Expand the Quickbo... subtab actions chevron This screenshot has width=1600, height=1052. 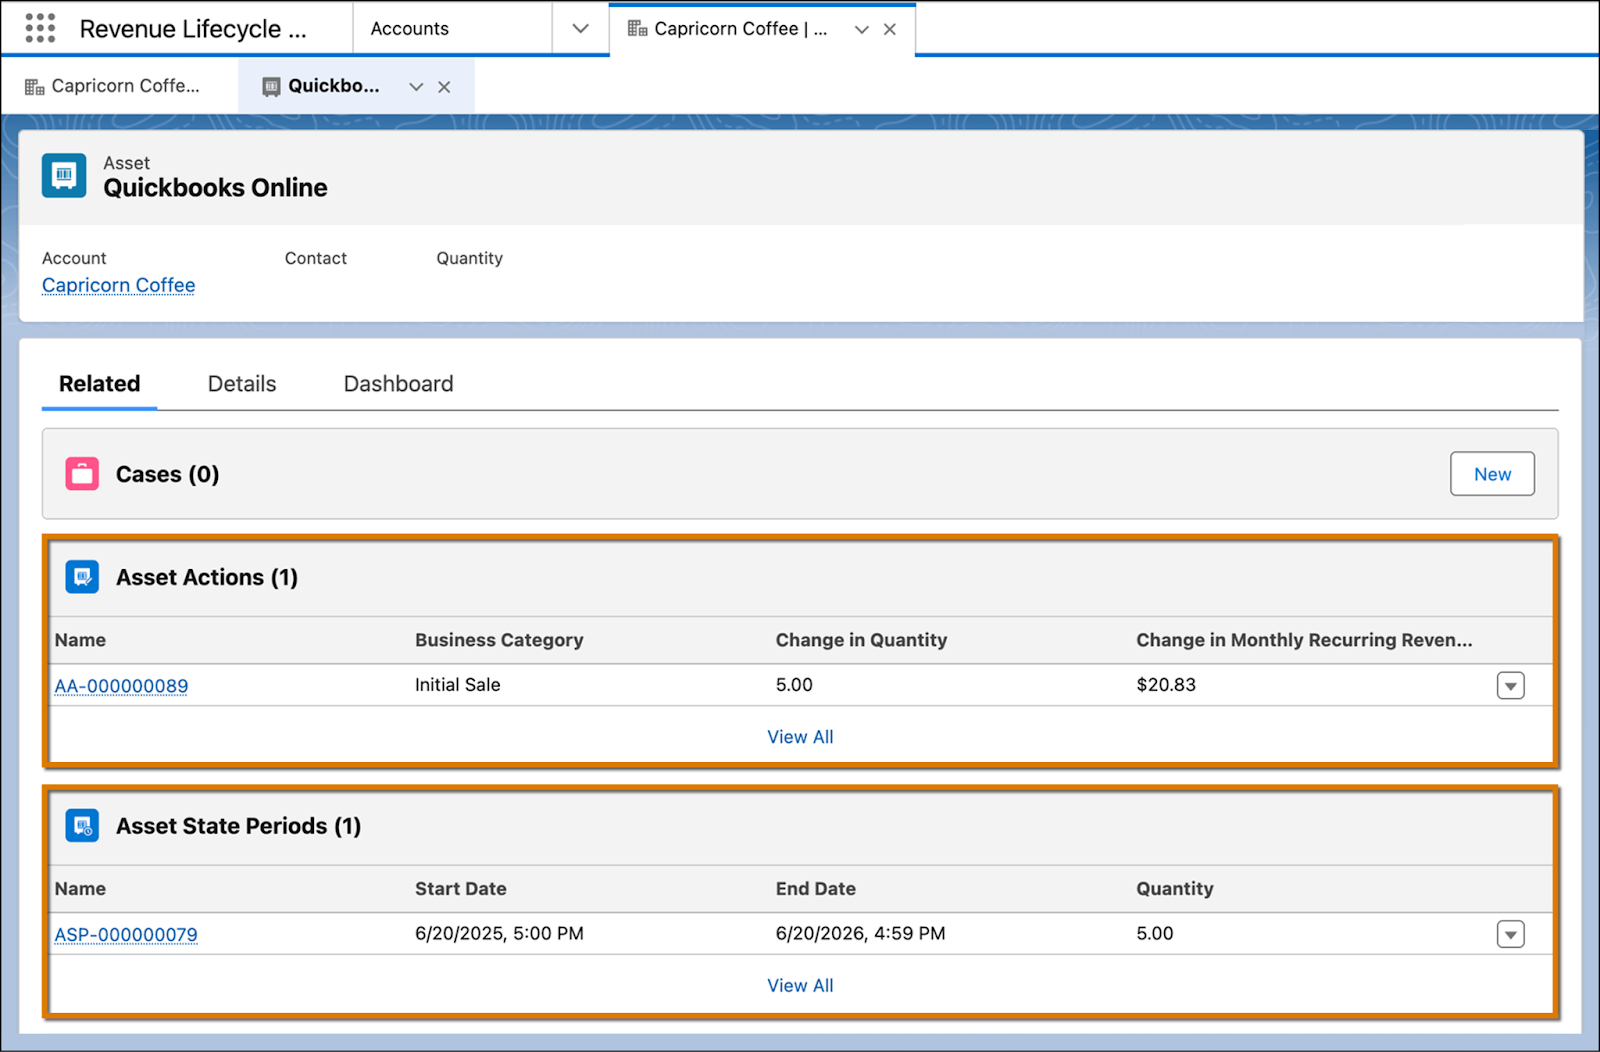[416, 87]
